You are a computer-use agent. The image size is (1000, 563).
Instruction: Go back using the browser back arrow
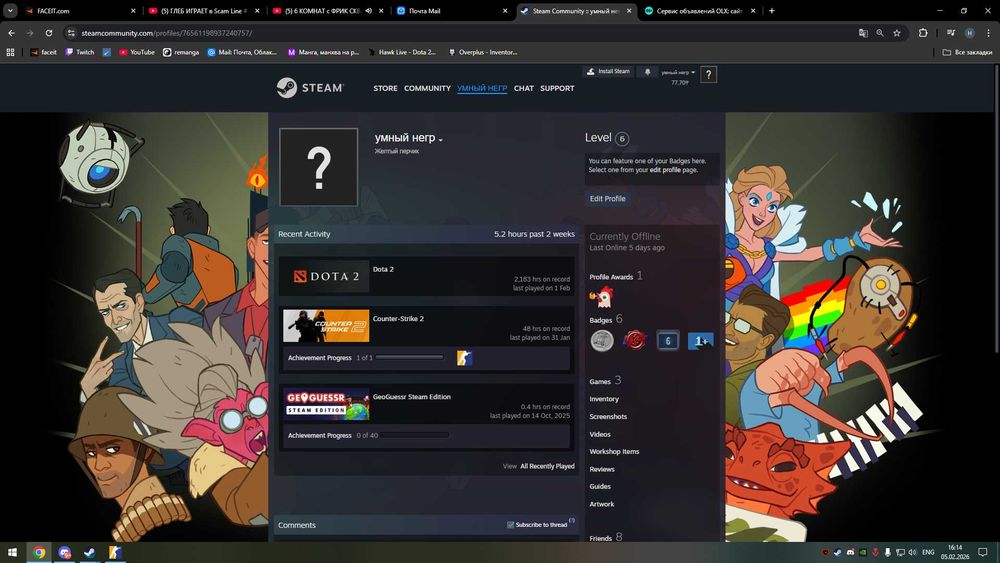click(11, 33)
